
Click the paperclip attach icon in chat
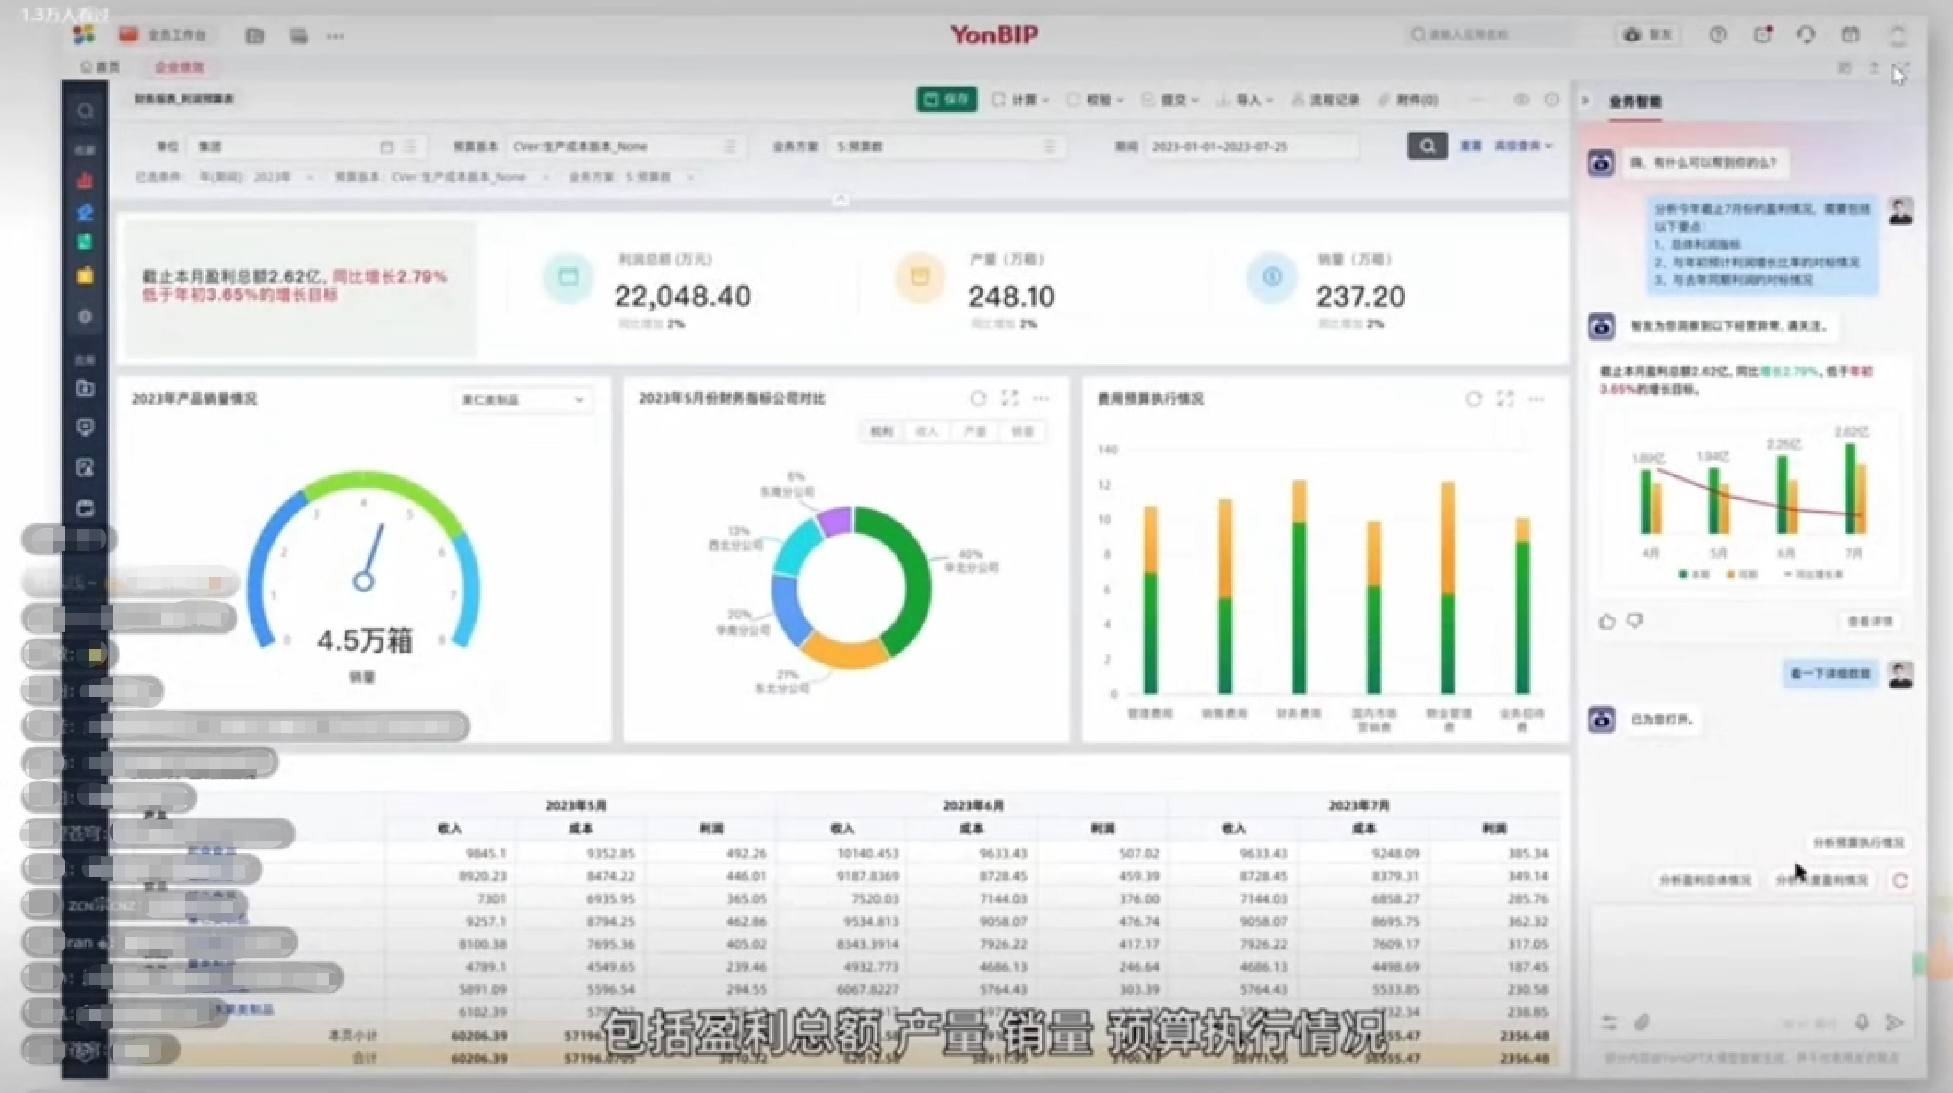tap(1642, 1022)
